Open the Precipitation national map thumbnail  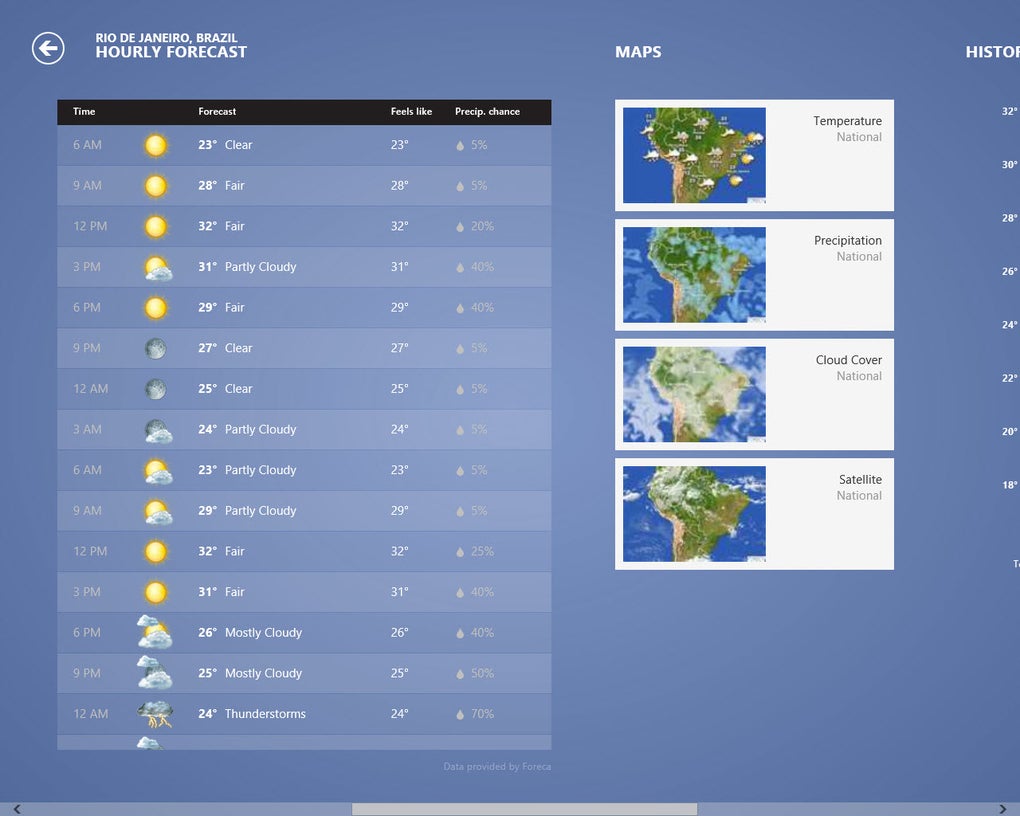tap(694, 275)
